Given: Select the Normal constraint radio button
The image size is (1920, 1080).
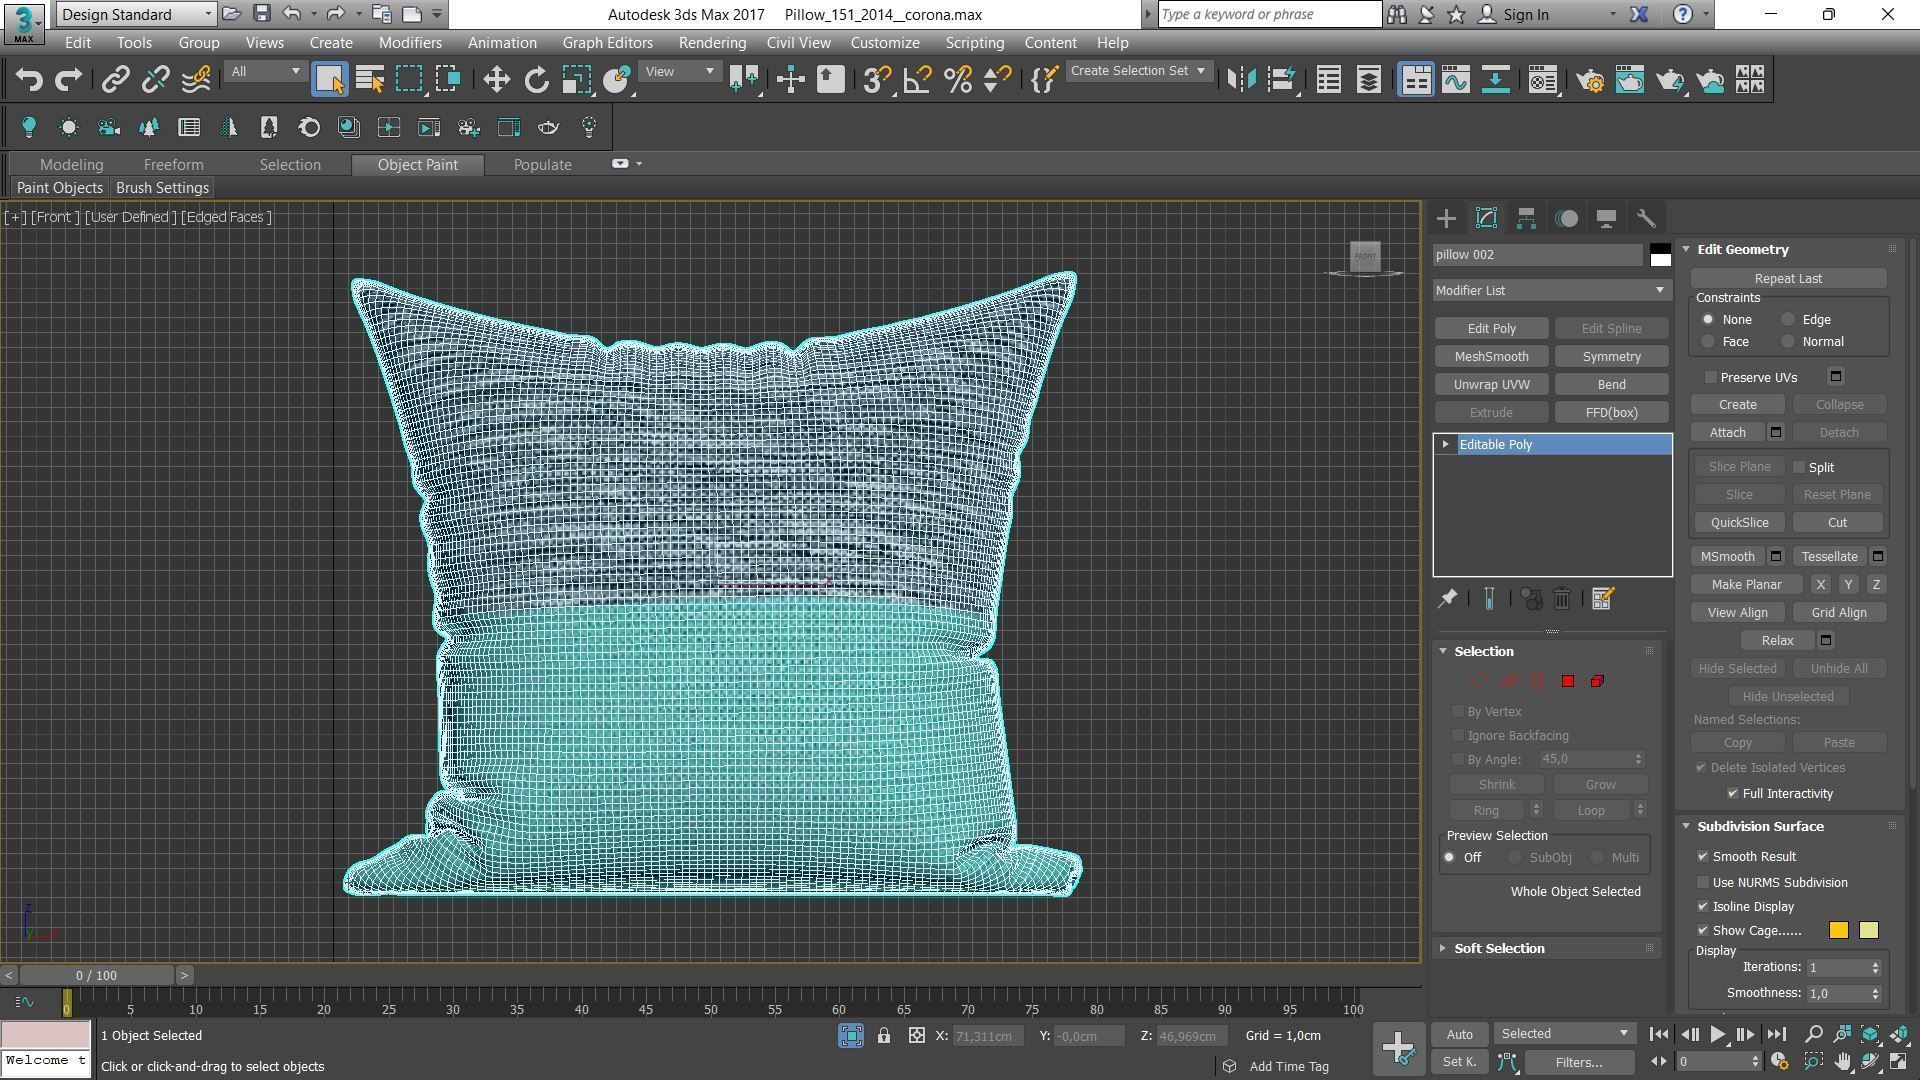Looking at the screenshot, I should click(1788, 342).
